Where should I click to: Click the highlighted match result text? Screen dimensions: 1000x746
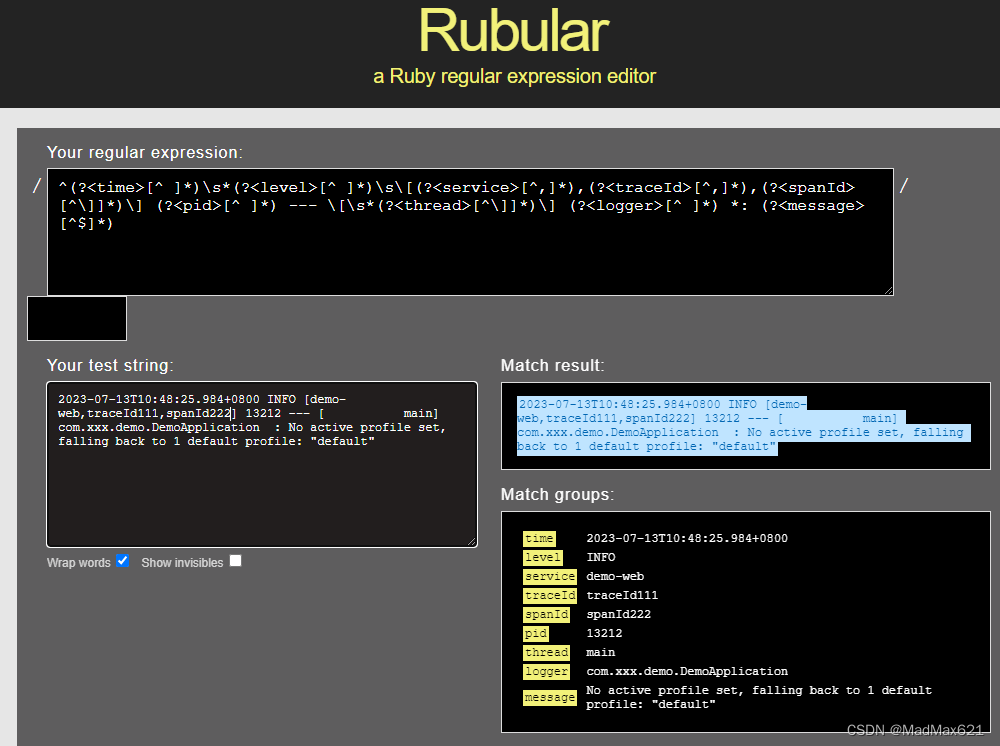(740, 425)
